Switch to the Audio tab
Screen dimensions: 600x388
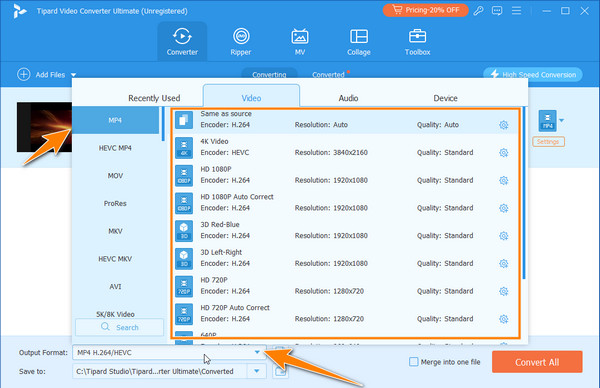click(x=348, y=98)
